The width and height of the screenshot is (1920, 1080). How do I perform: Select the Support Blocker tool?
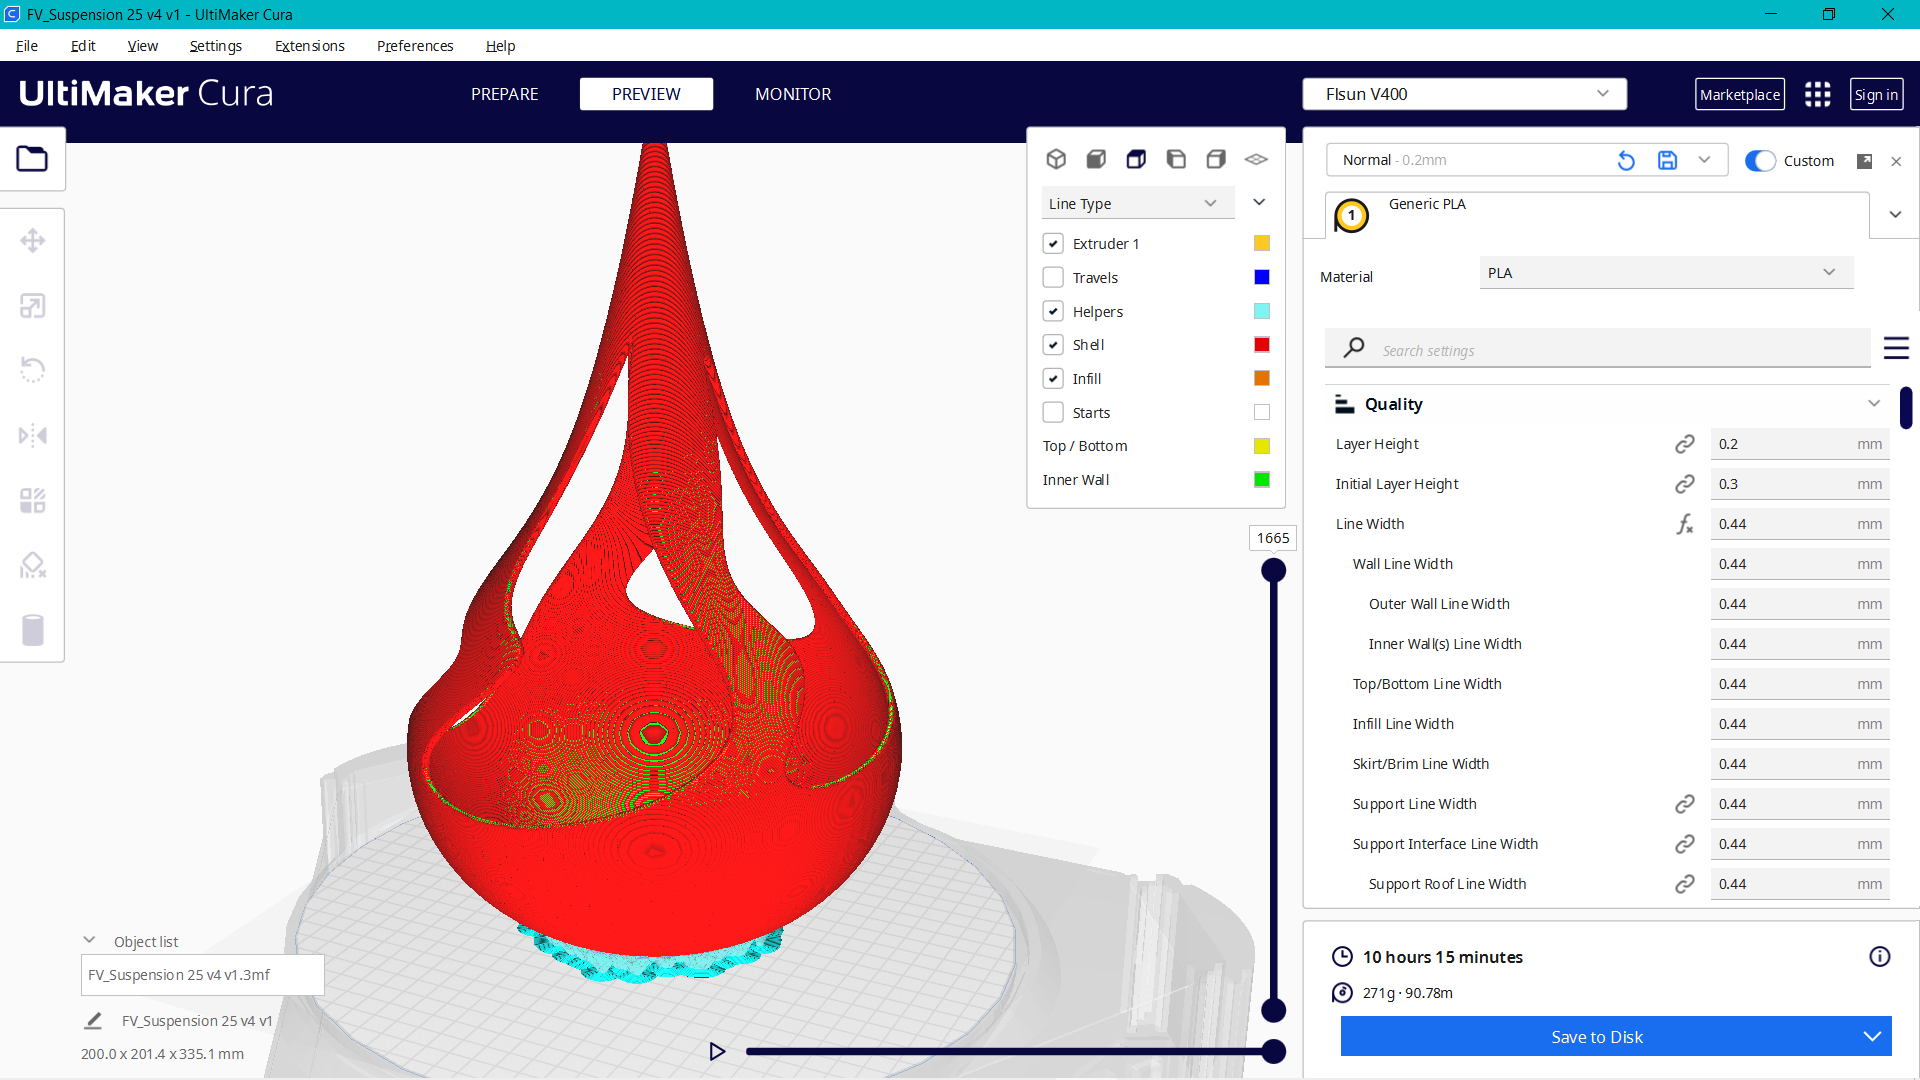point(33,565)
